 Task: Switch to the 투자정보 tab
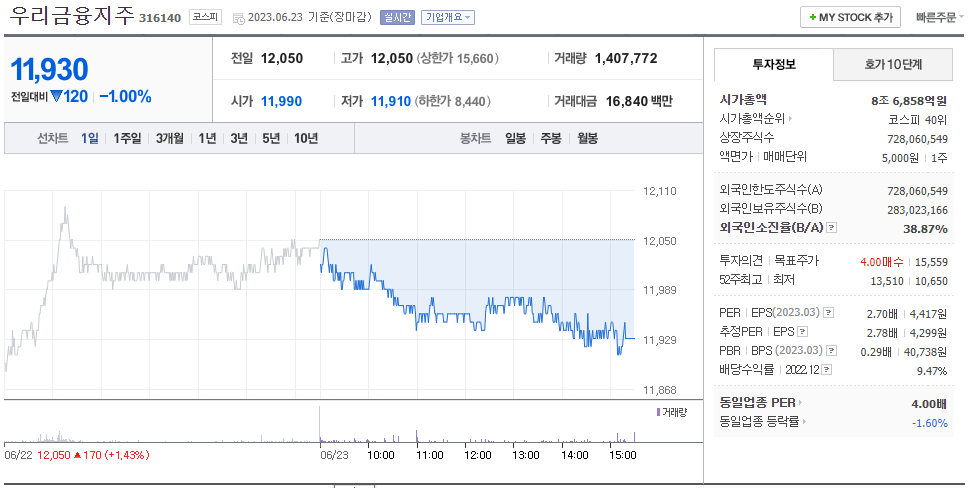[774, 64]
